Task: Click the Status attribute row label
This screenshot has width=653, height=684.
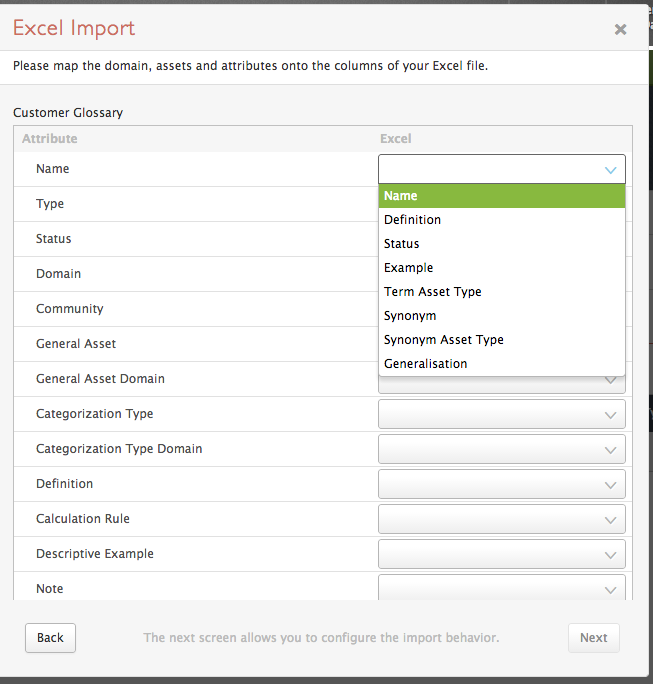Action: [x=54, y=239]
